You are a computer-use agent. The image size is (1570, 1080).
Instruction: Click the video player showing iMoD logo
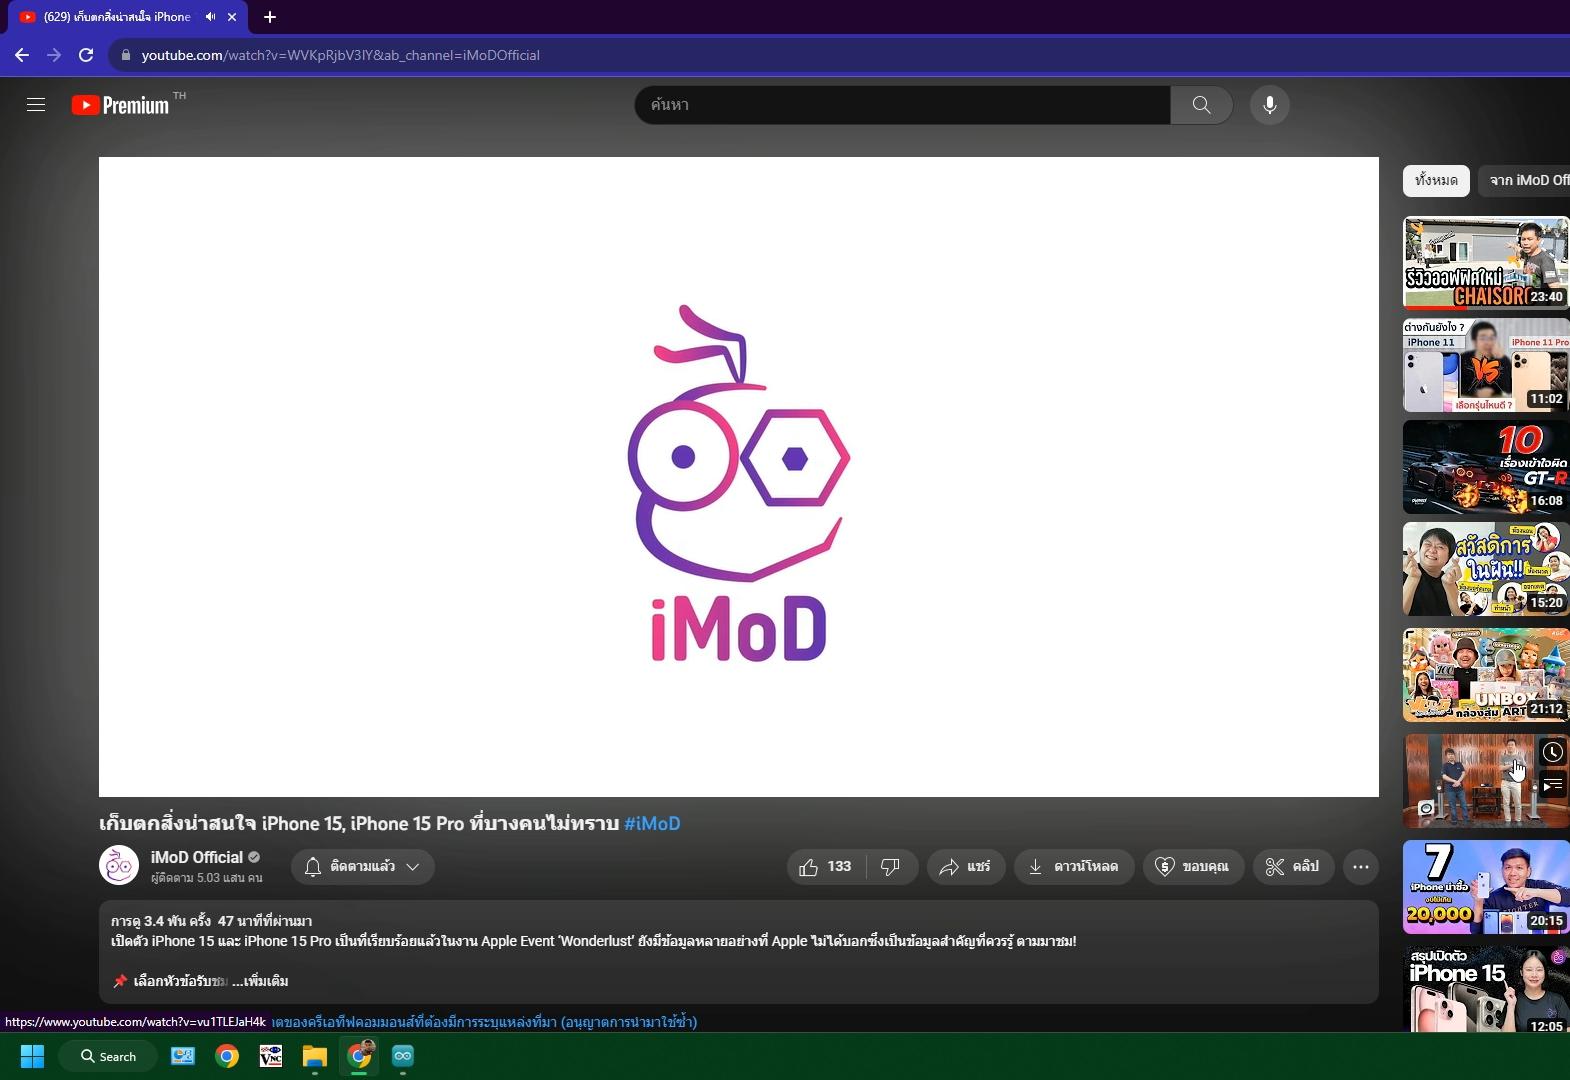click(739, 477)
